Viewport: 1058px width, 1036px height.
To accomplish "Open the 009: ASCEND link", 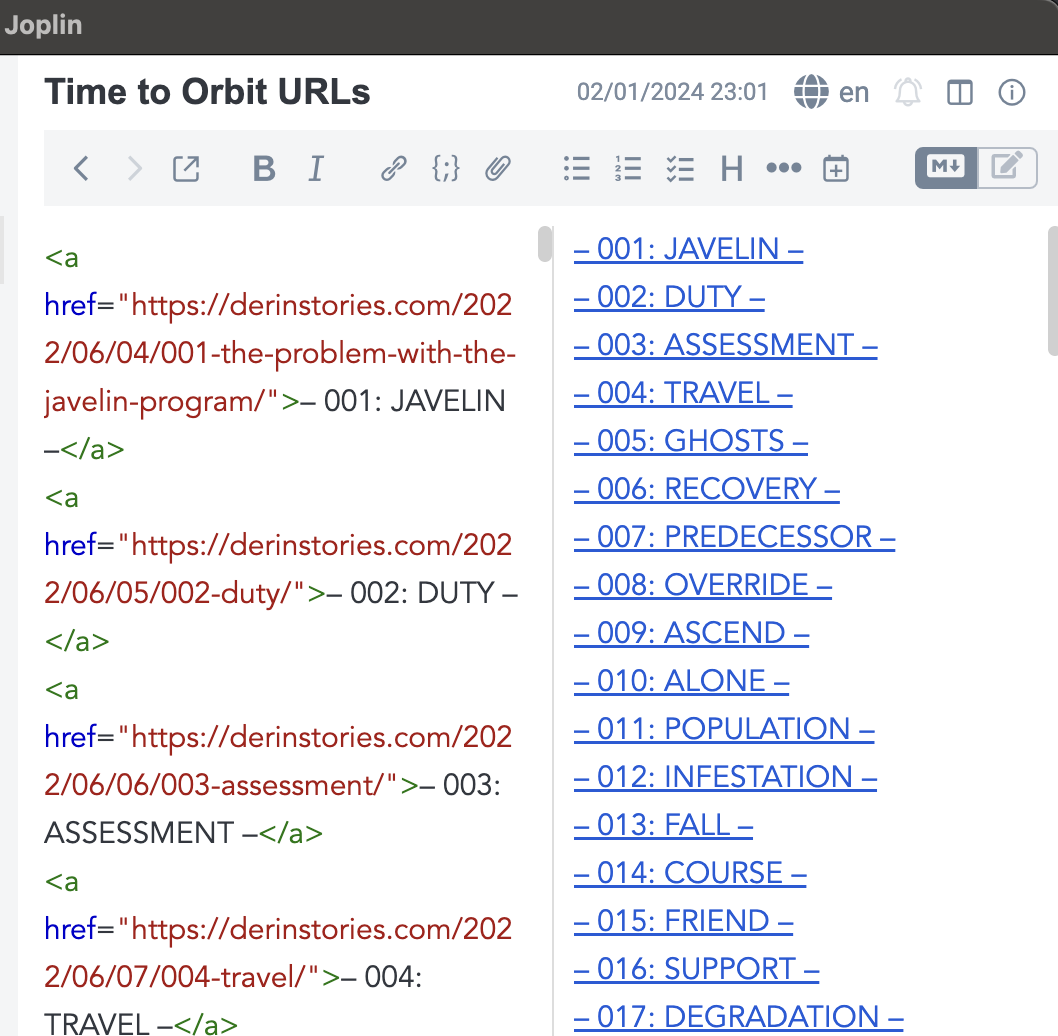I will click(691, 632).
